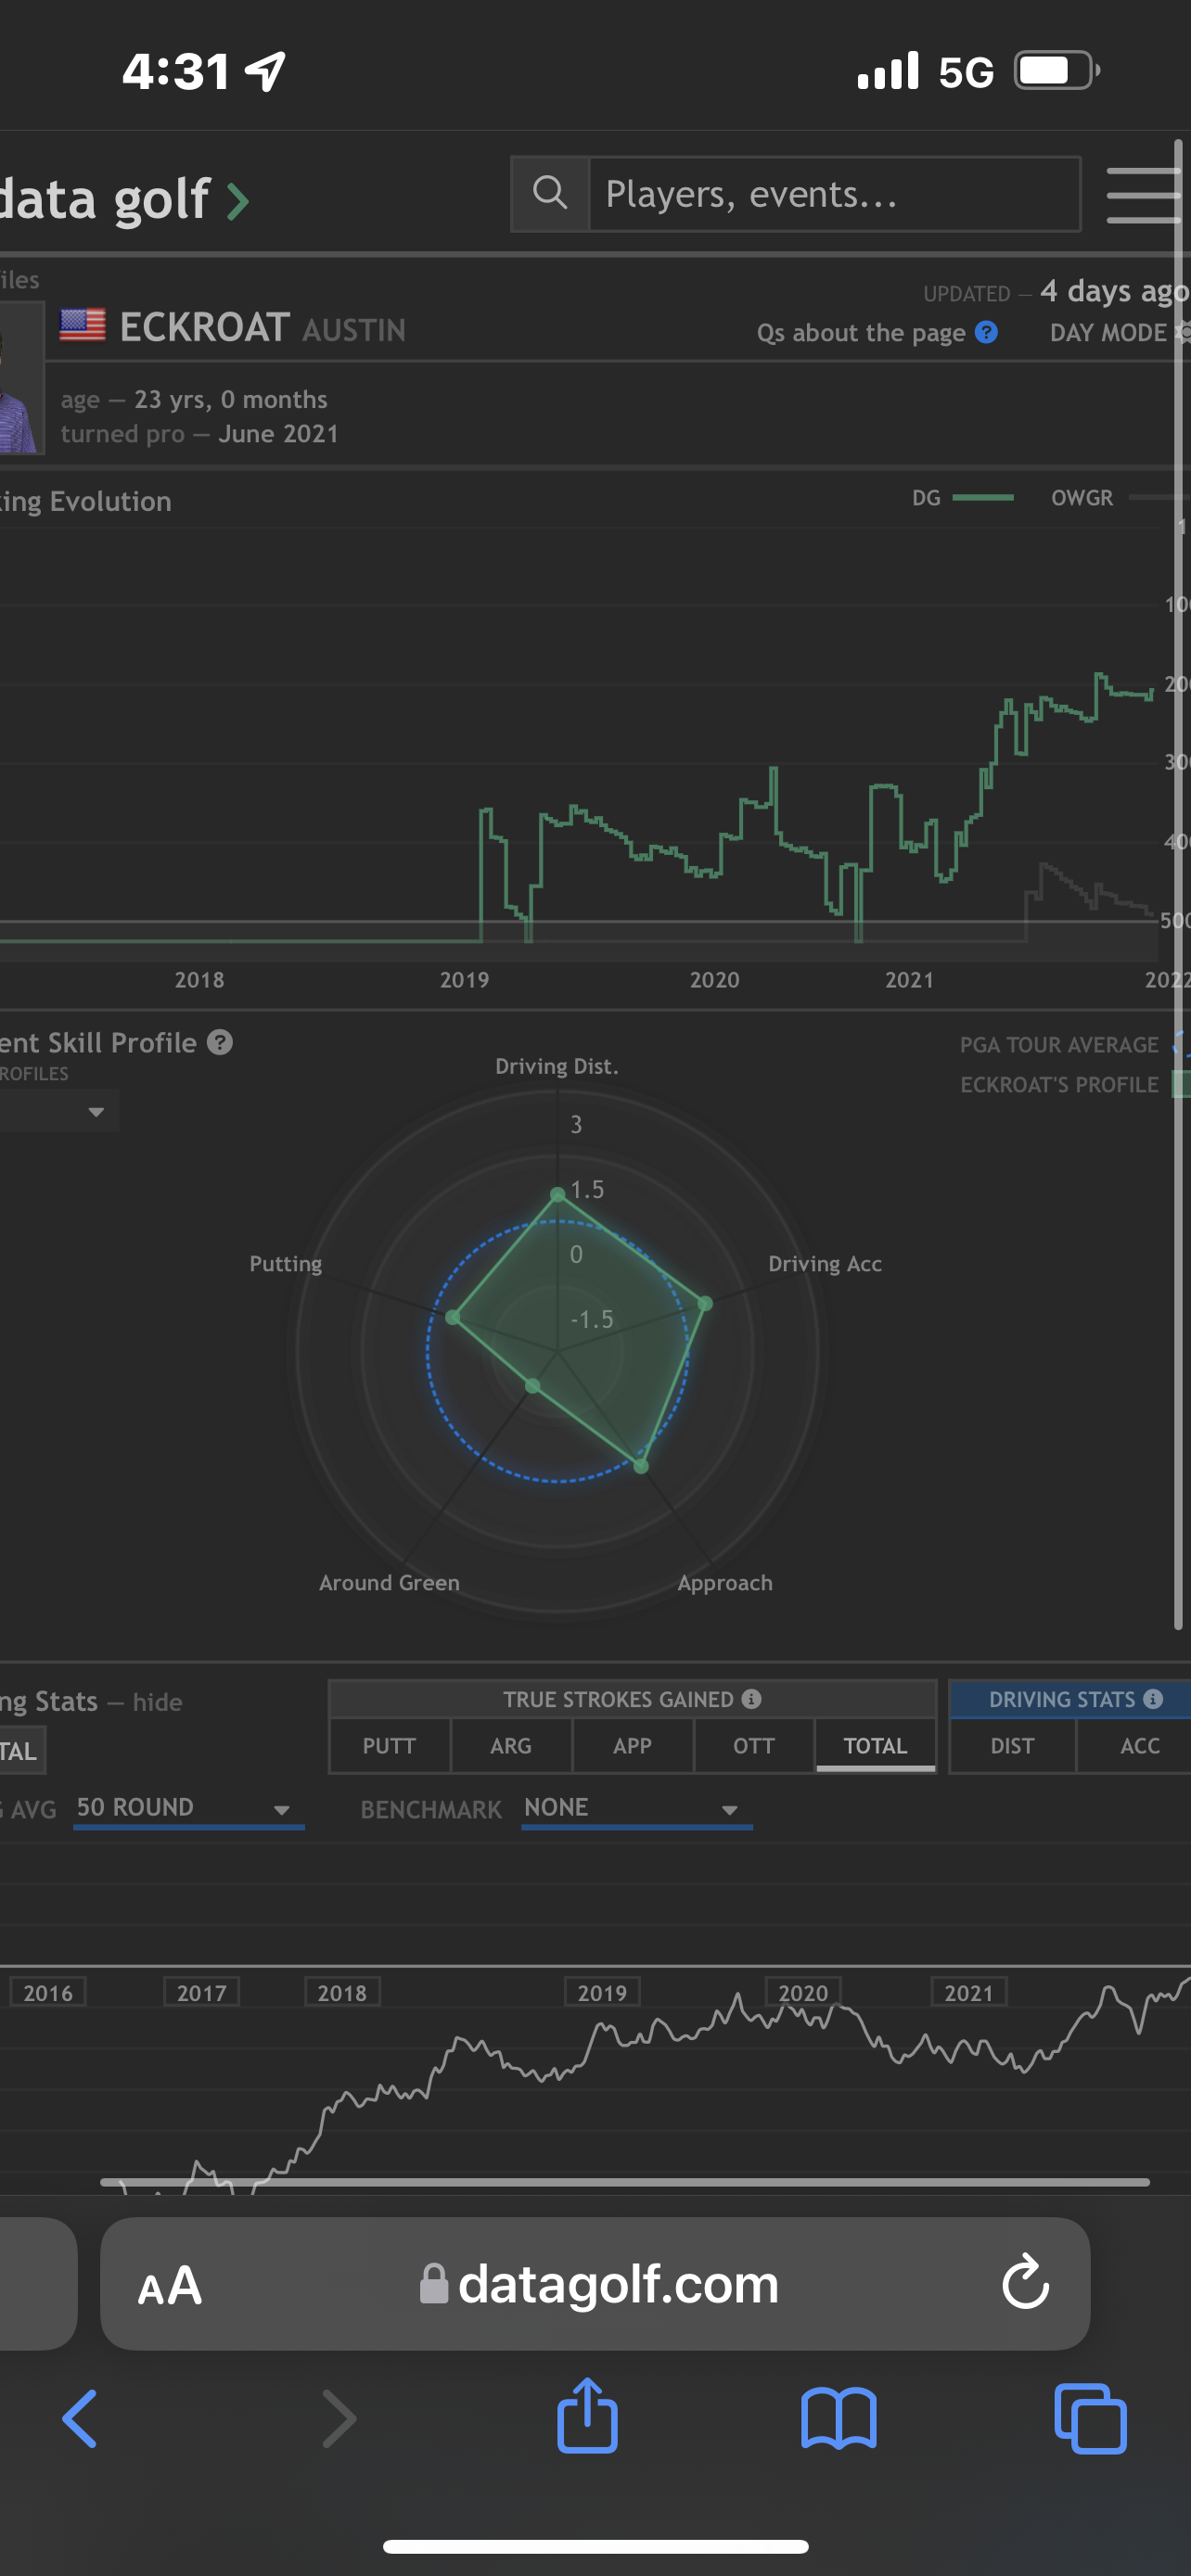1191x2576 pixels.
Task: Toggle ECKROAT'S PROFILE on the radar chart
Action: pos(1074,1084)
